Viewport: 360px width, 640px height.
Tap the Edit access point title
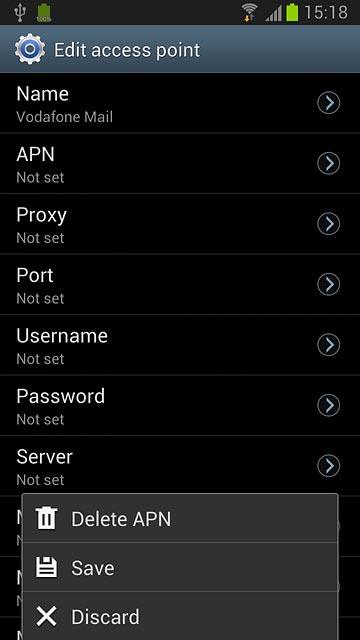(x=127, y=50)
